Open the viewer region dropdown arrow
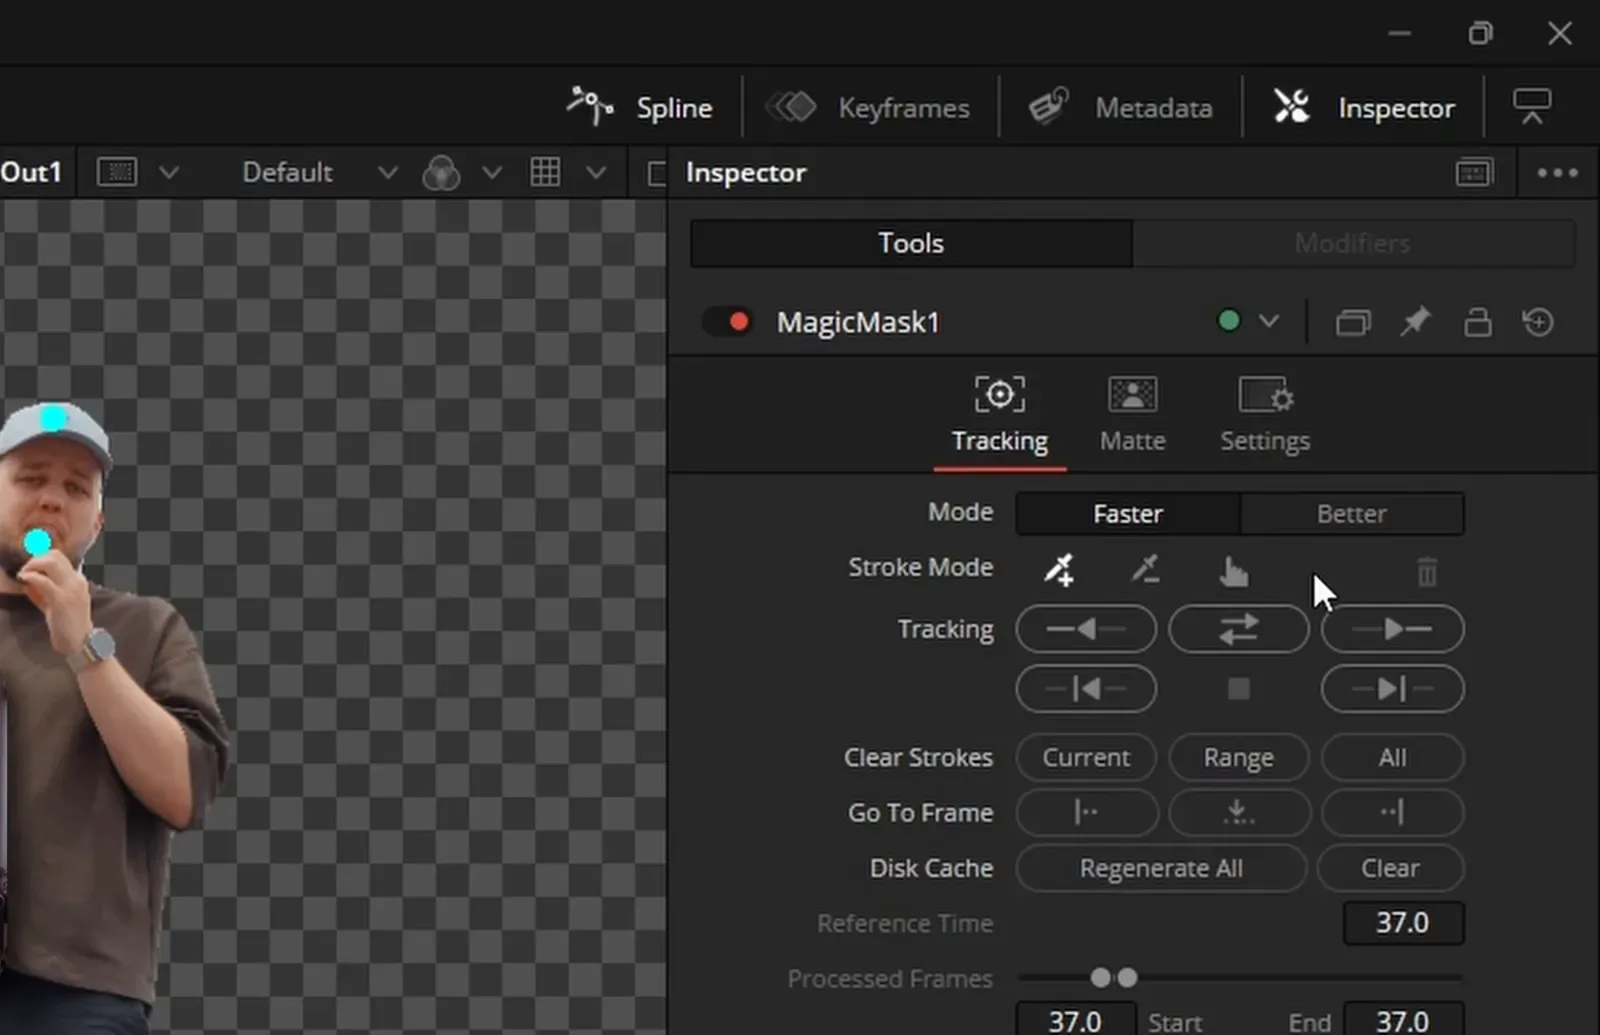The width and height of the screenshot is (1600, 1035). (169, 172)
